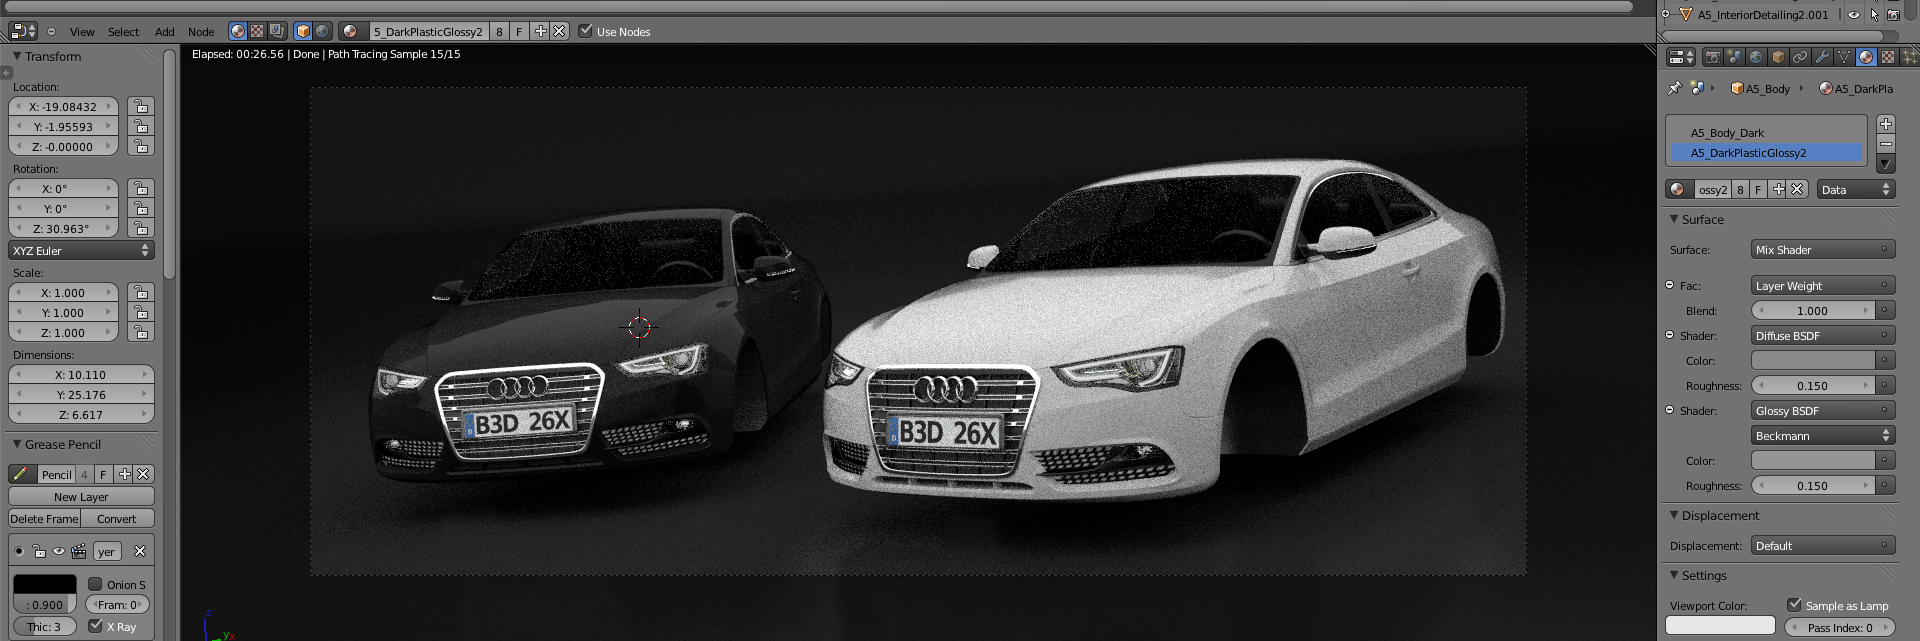Enable Onion Skinning checkbox
Viewport: 1920px width, 641px height.
pos(95,584)
